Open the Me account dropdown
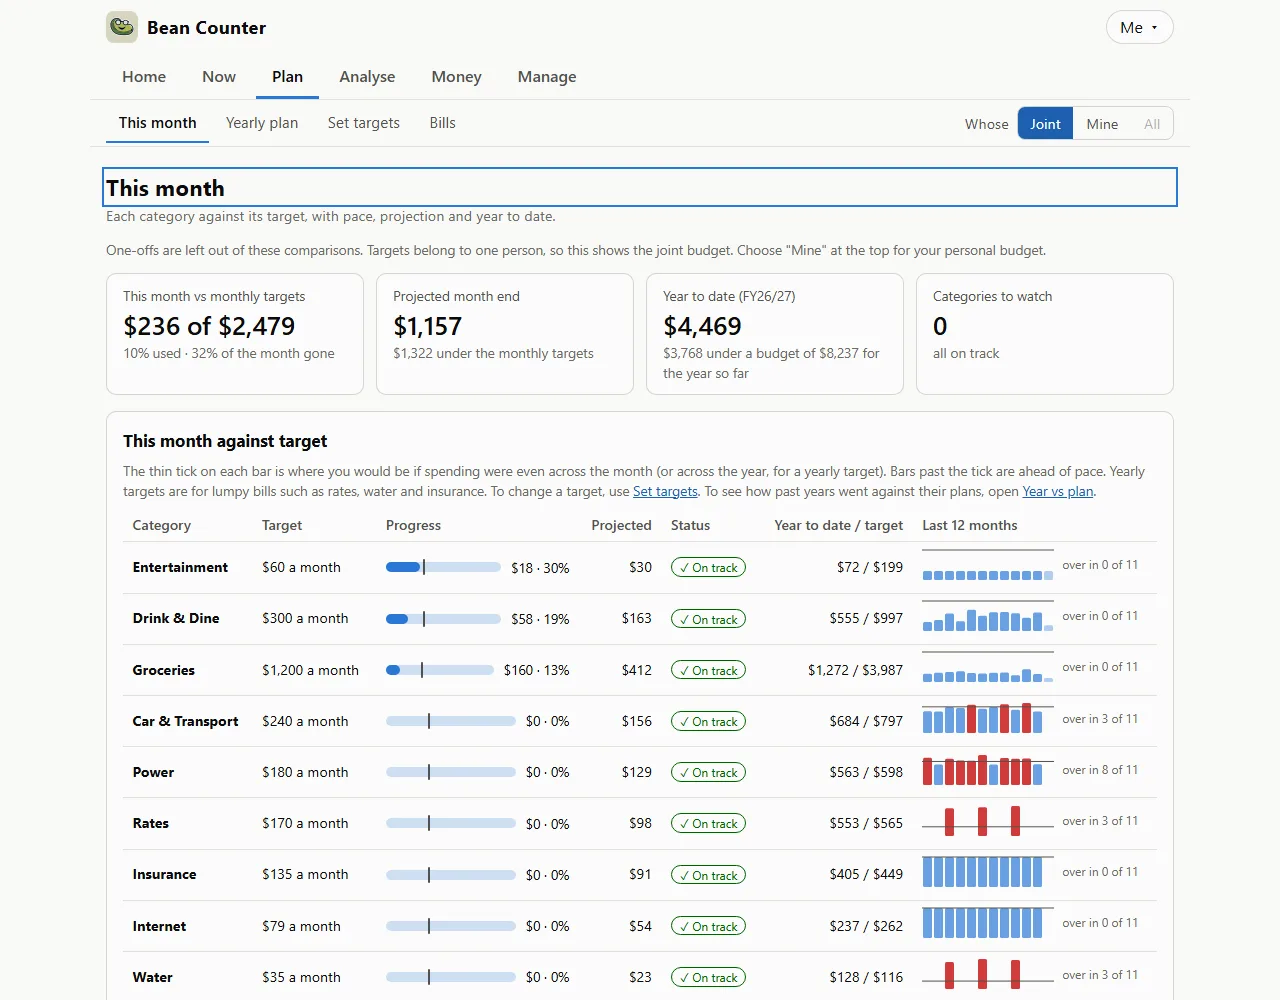 pos(1139,27)
